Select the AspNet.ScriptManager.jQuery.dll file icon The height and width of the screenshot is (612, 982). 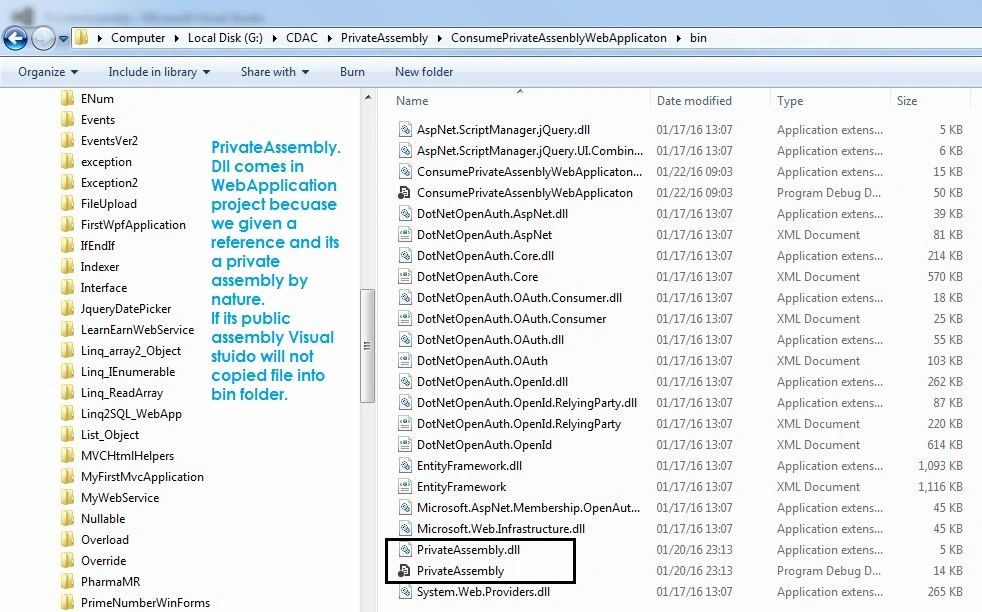tap(405, 130)
